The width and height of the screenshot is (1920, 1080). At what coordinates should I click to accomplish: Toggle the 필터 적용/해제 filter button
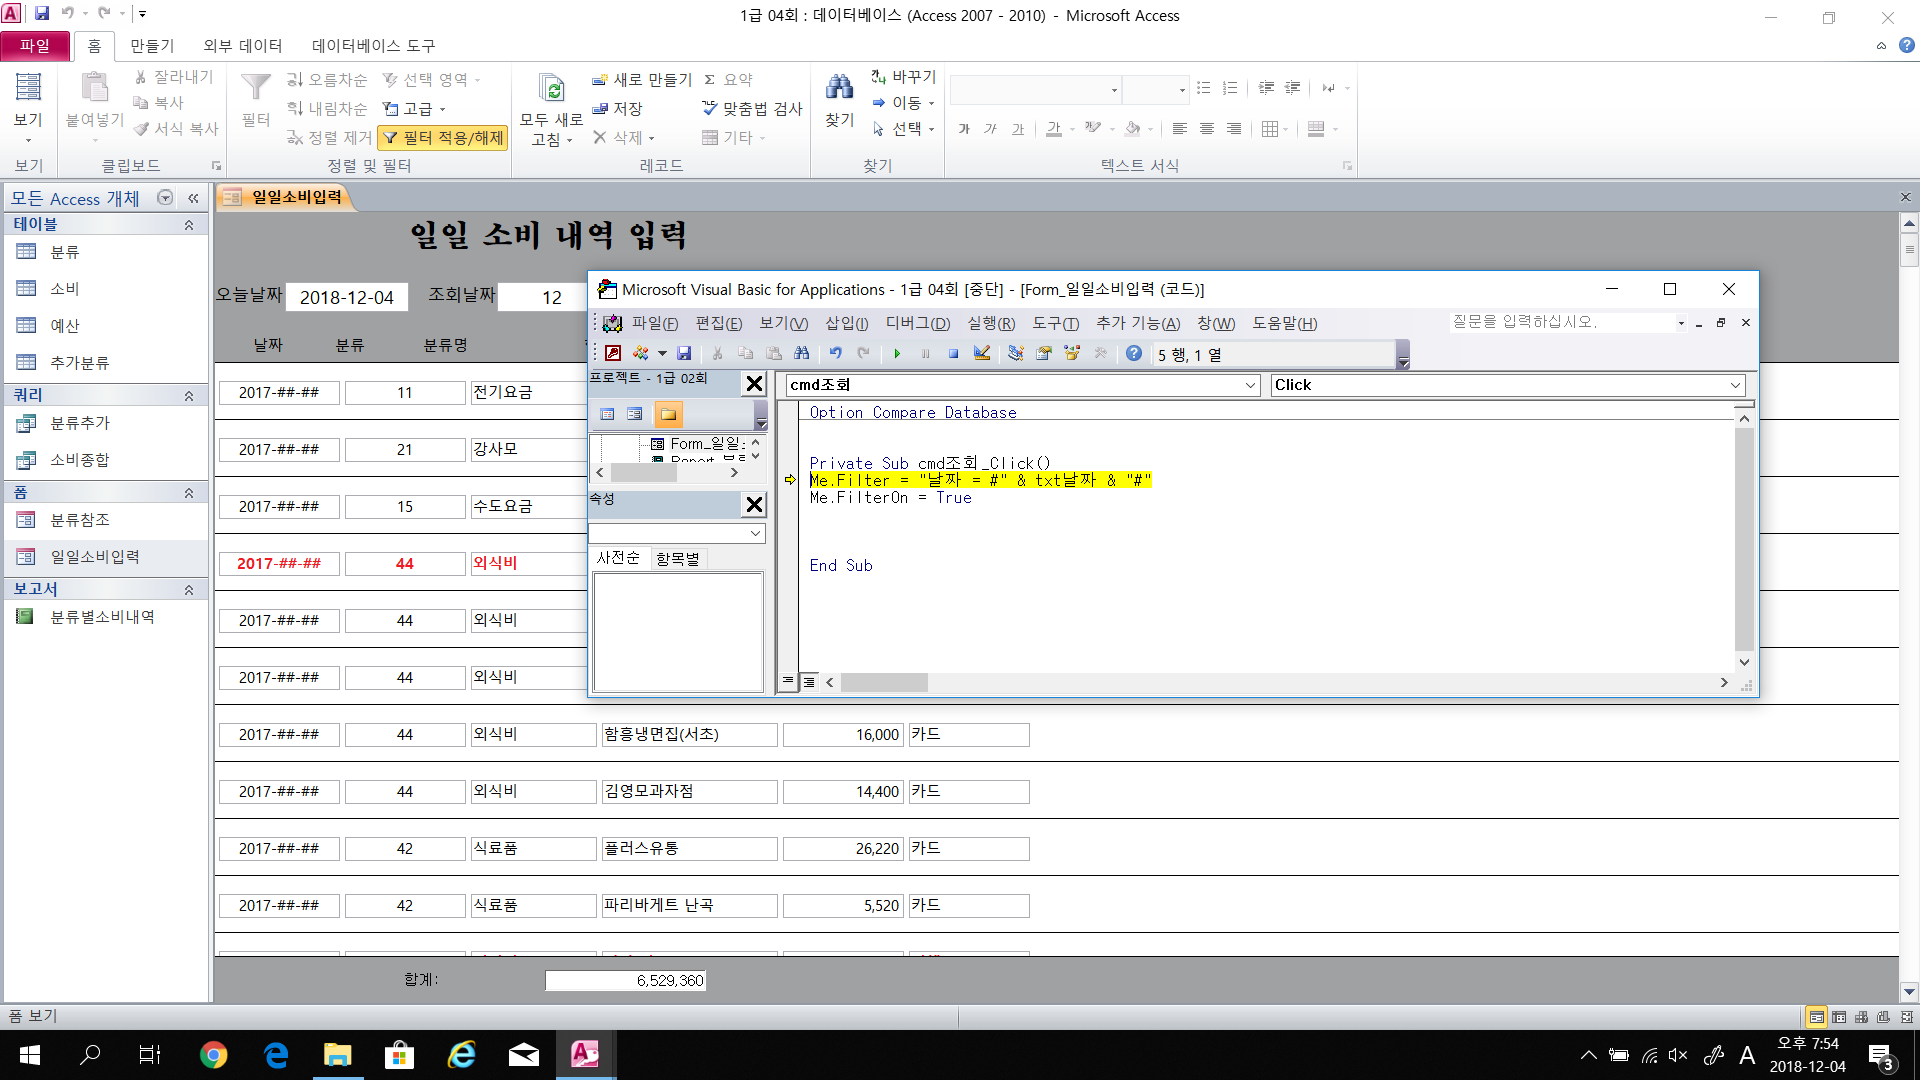pos(443,138)
